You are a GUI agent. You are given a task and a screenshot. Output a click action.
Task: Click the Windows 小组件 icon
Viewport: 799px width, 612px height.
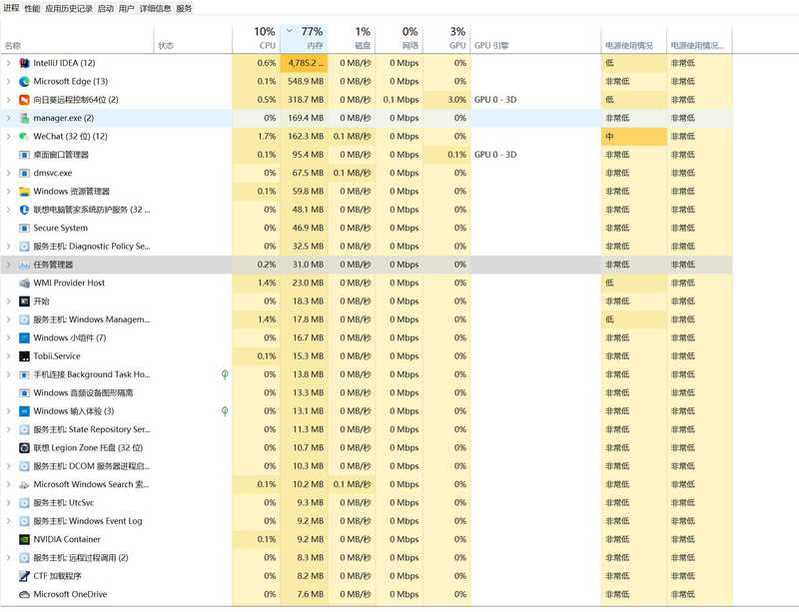pos(24,338)
